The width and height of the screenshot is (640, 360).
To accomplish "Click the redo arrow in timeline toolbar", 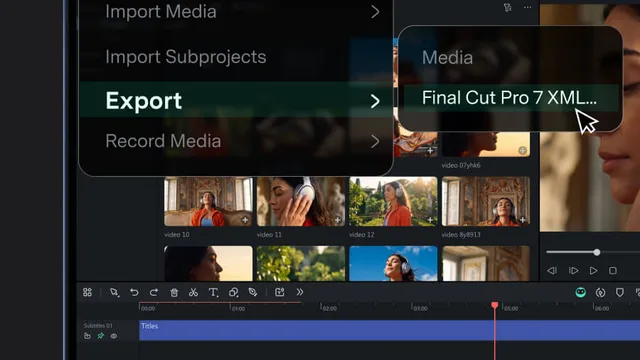I will [x=154, y=292].
